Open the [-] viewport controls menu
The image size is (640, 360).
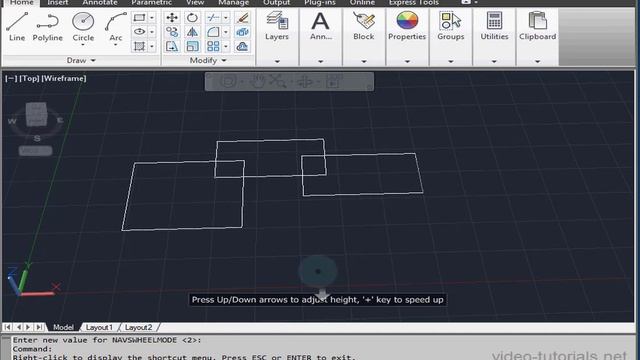click(11, 78)
